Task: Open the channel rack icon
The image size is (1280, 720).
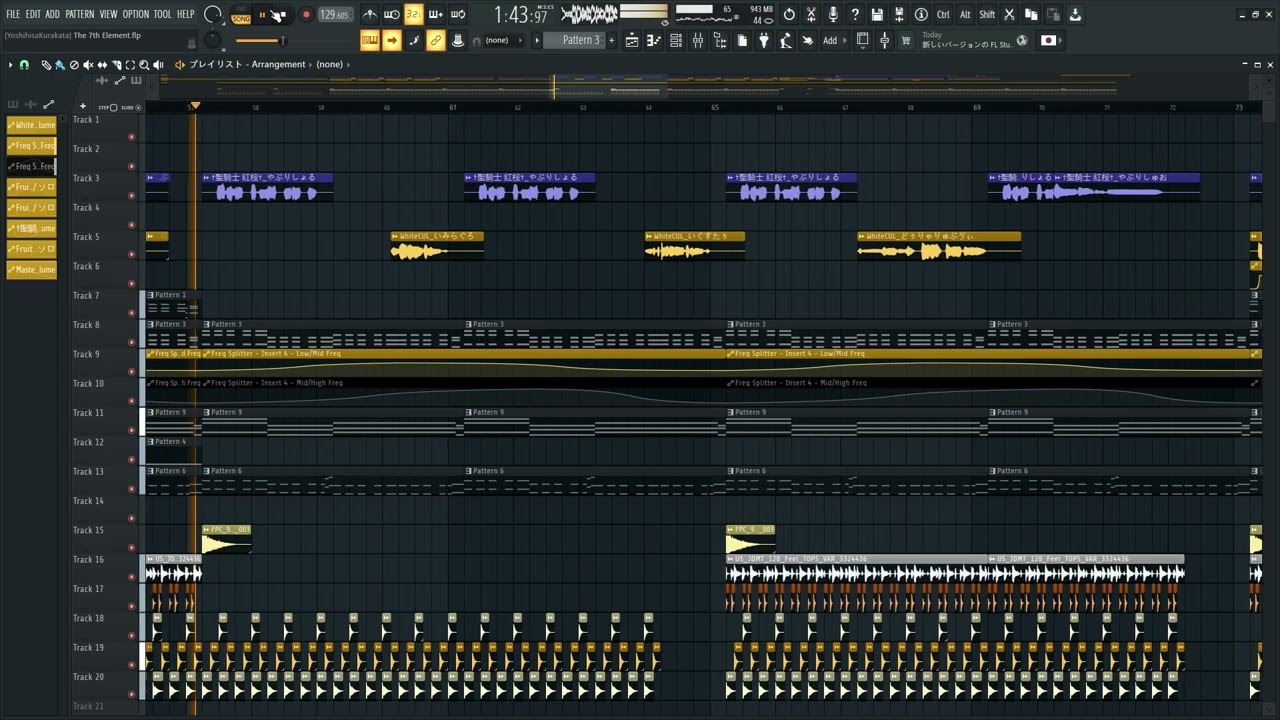Action: click(x=676, y=40)
